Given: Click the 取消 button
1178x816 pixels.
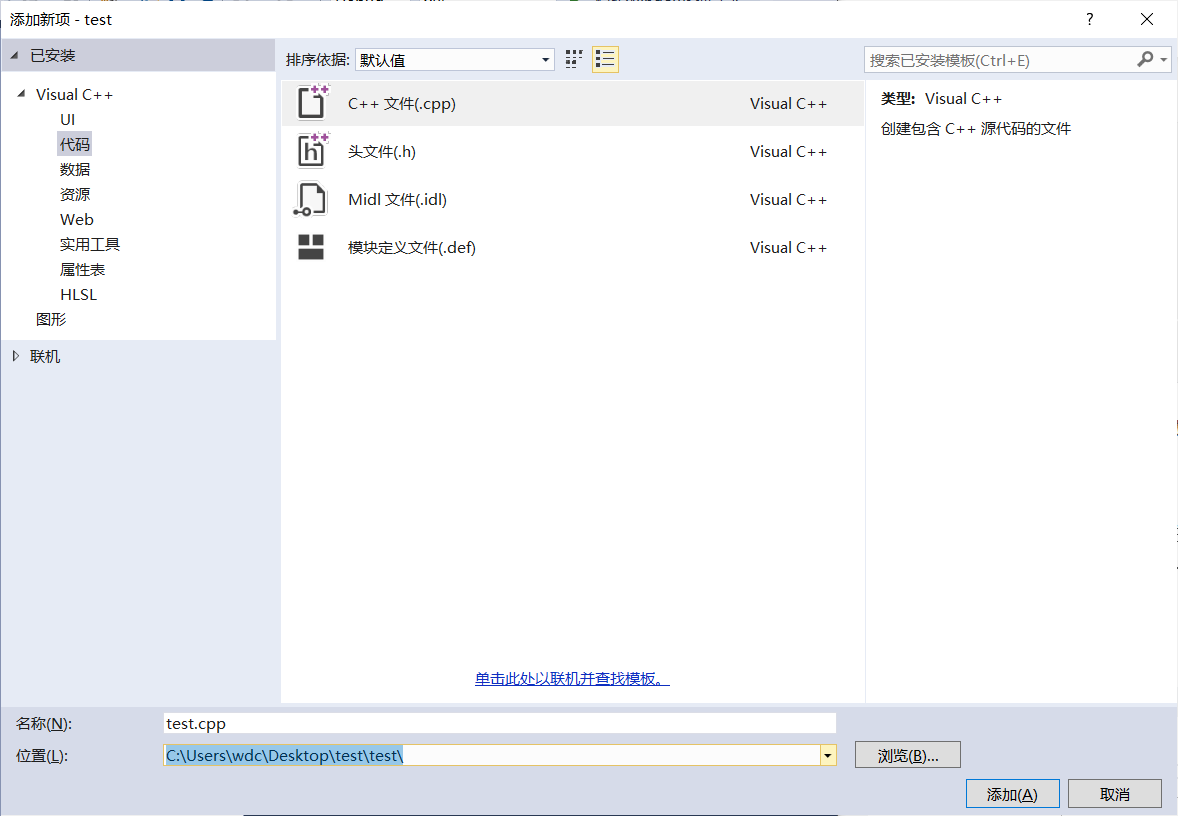Looking at the screenshot, I should [1114, 794].
